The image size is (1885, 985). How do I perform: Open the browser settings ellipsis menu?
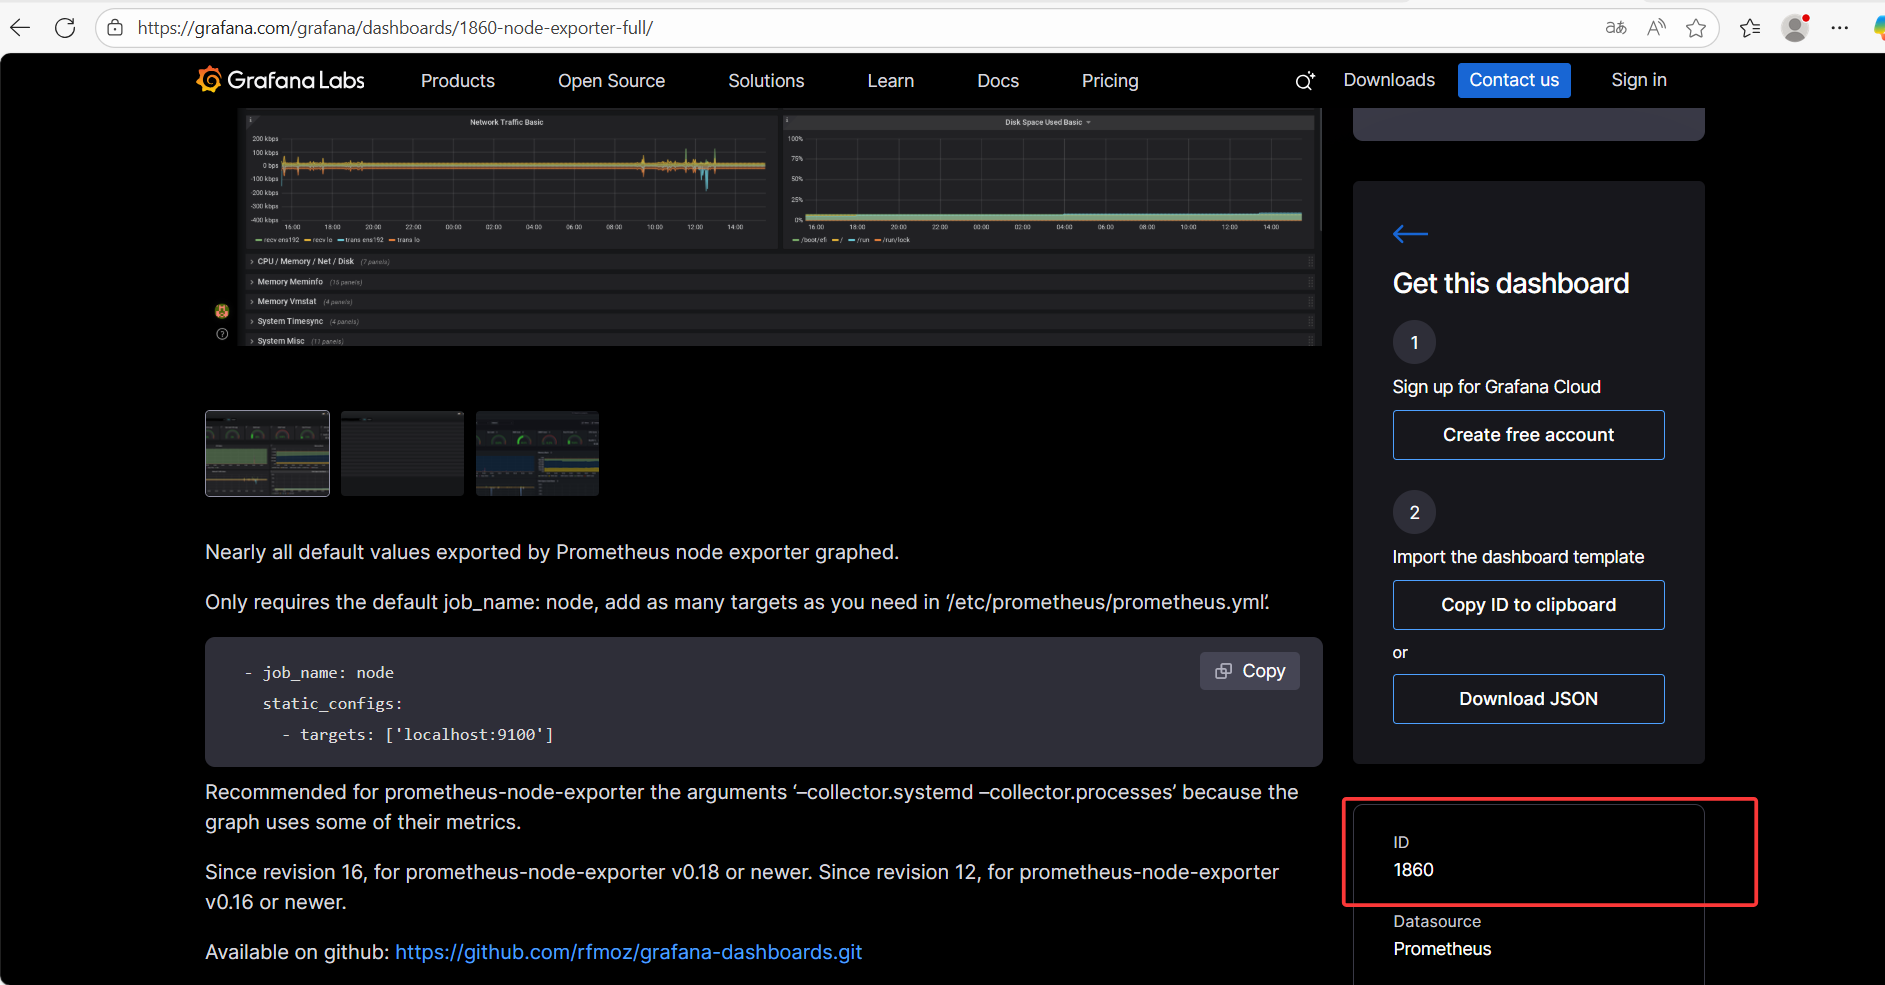click(1839, 28)
